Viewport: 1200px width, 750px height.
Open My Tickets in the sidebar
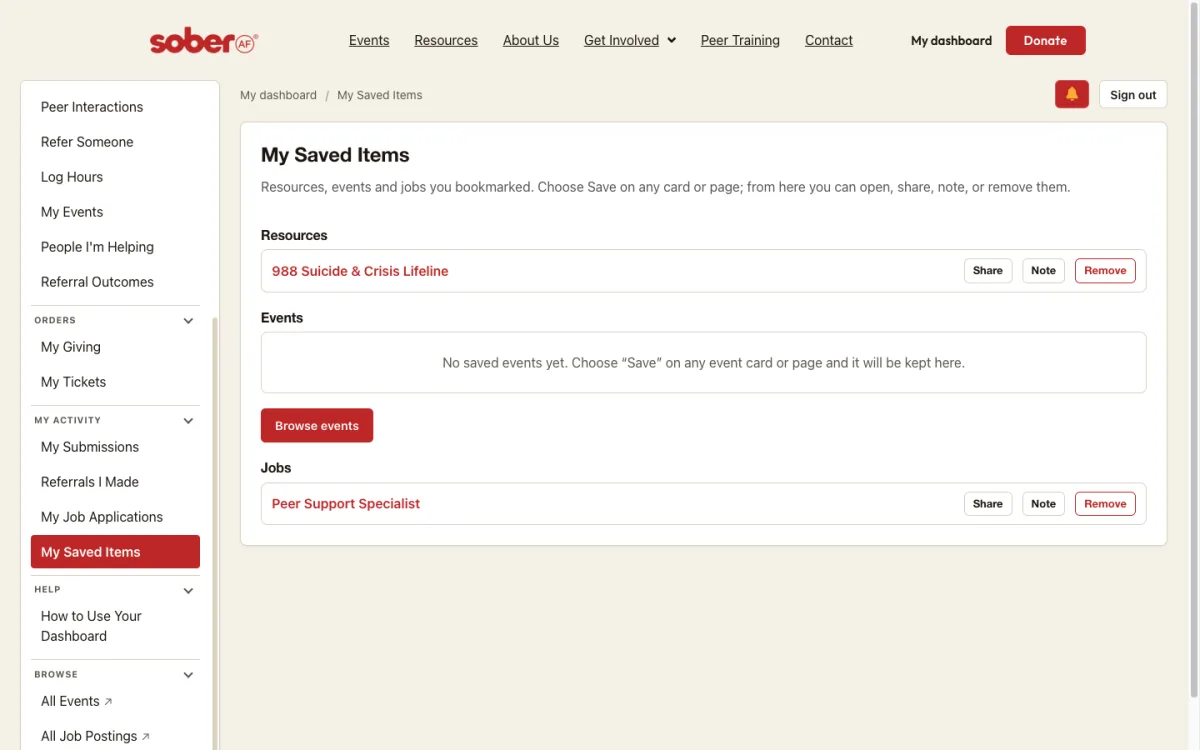115,382
